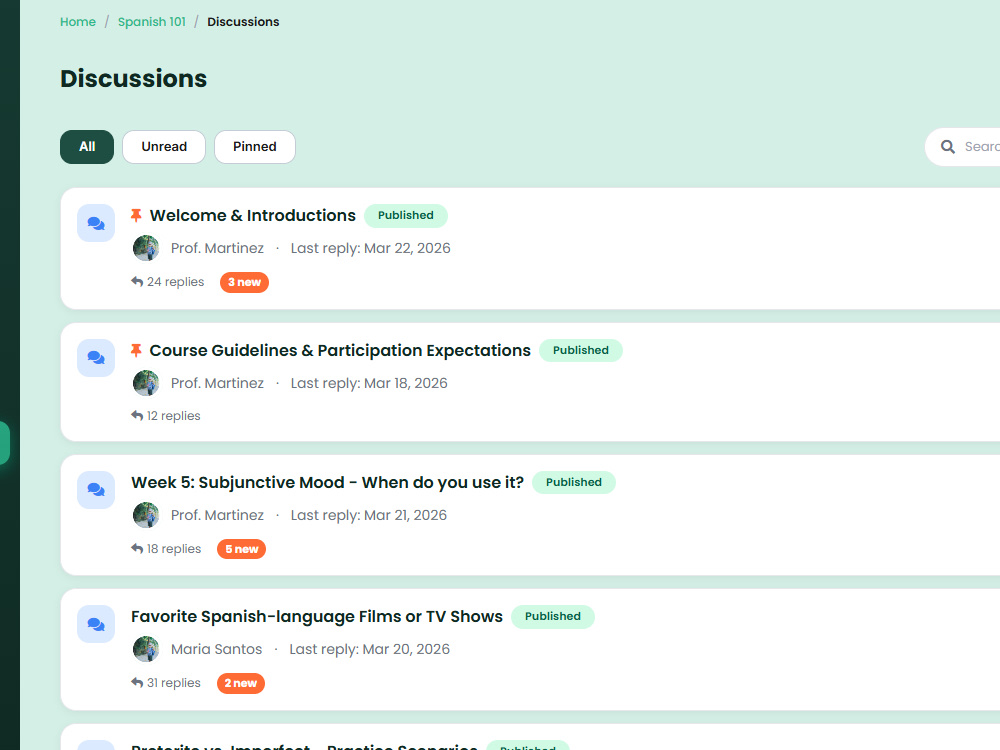Click Published badge on Favorite Spanish-language Films
Viewport: 1000px width, 750px height.
point(552,616)
